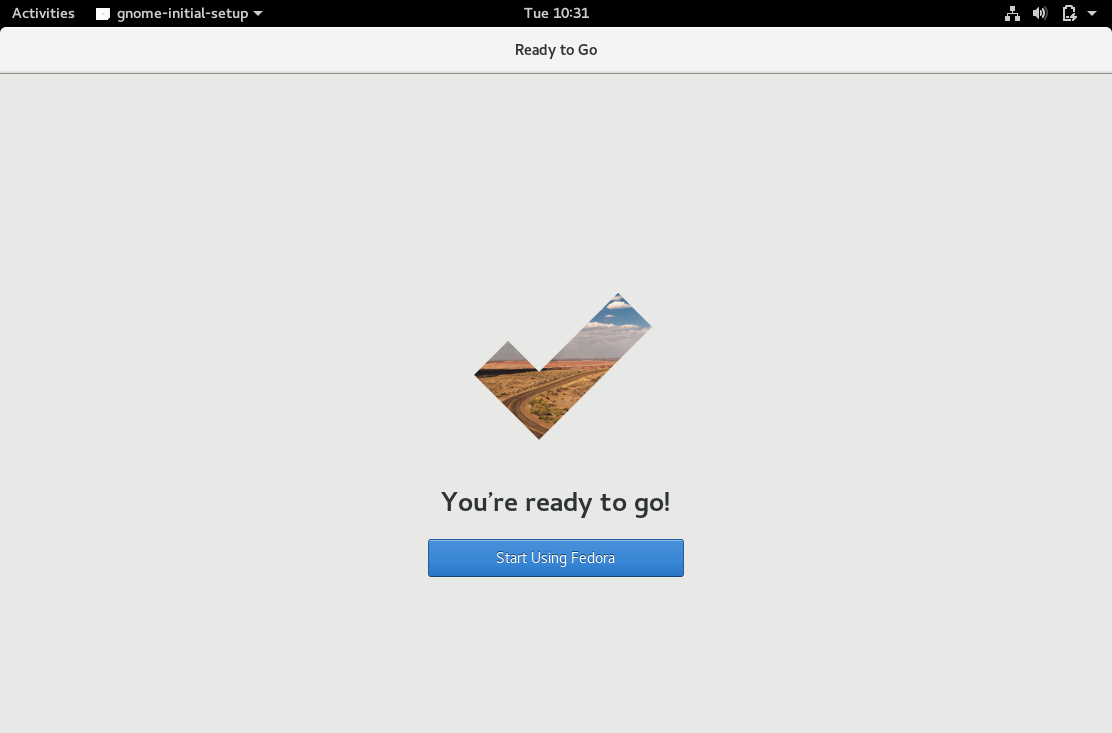The image size is (1112, 733).
Task: Expand the system menu arrow in top bar
Action: [1092, 14]
